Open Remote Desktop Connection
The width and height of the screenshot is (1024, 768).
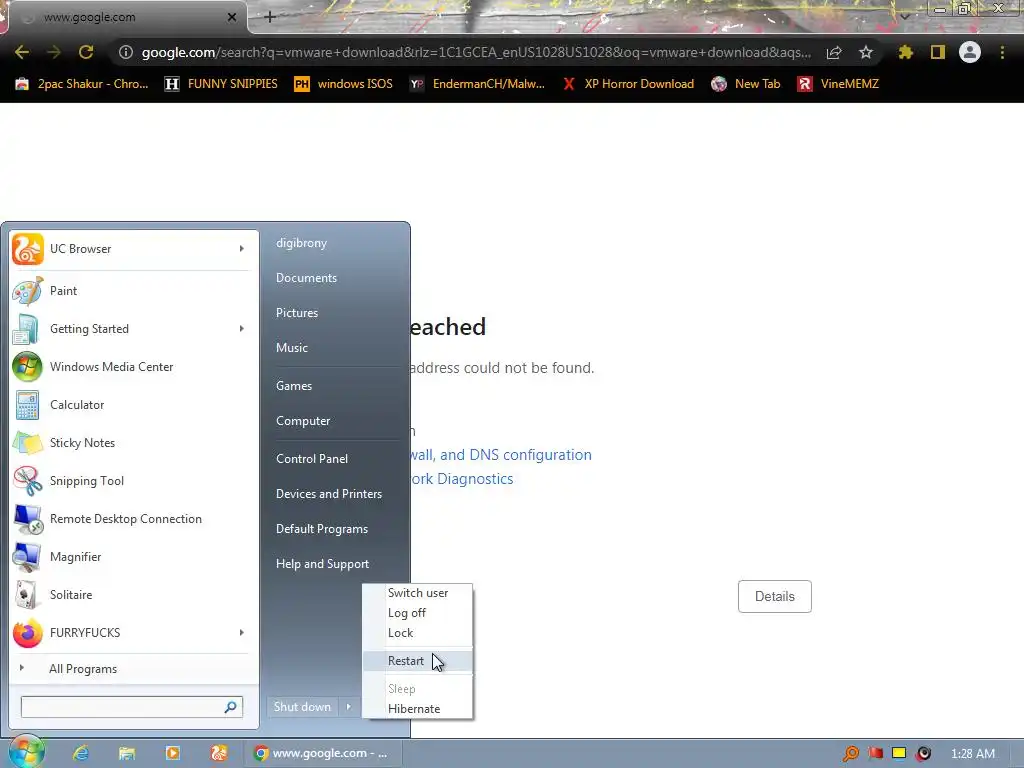pos(131,519)
